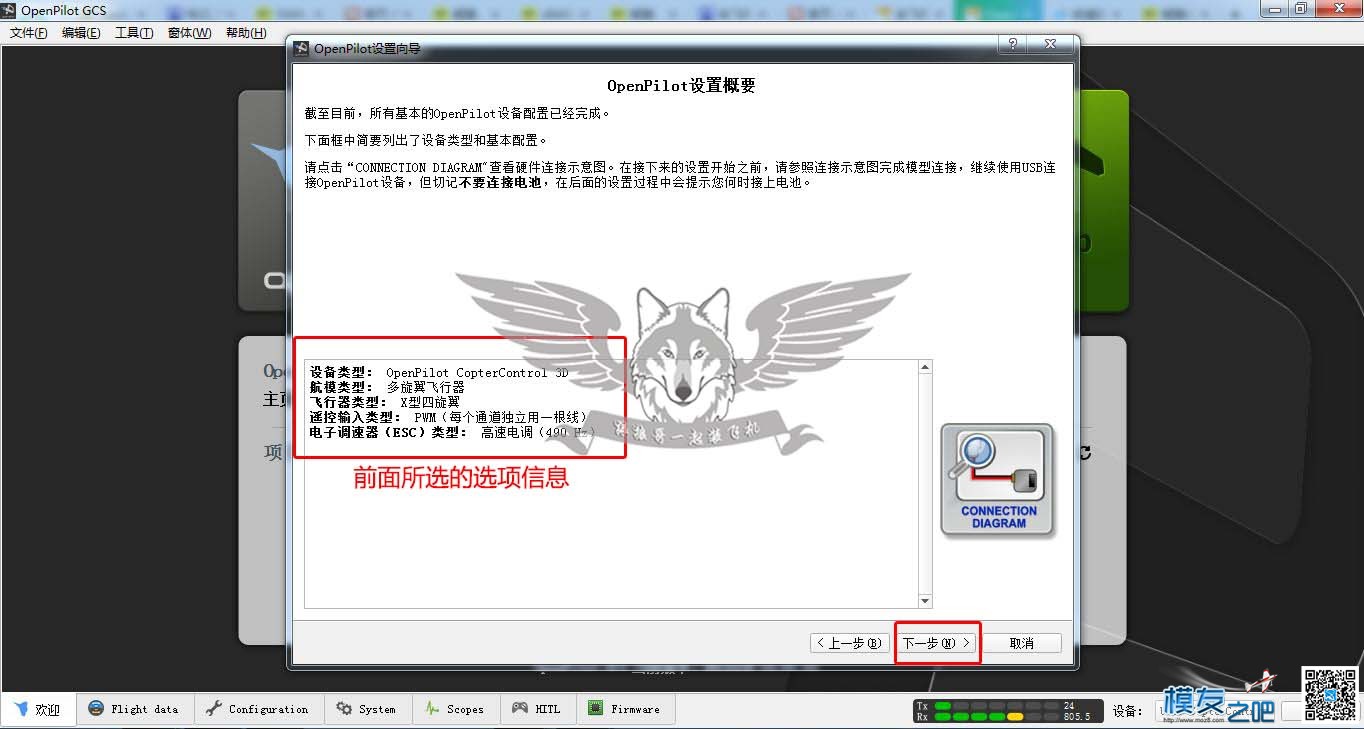The width and height of the screenshot is (1364, 729).
Task: Close the OpenPilot设置向导 dialog
Action: pyautogui.click(x=1050, y=44)
